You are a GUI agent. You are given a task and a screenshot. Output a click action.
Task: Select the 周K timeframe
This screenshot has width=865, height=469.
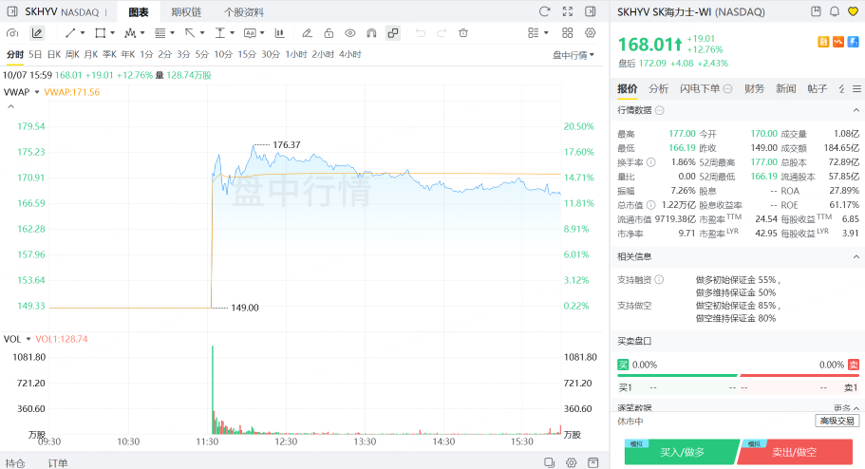coord(72,54)
